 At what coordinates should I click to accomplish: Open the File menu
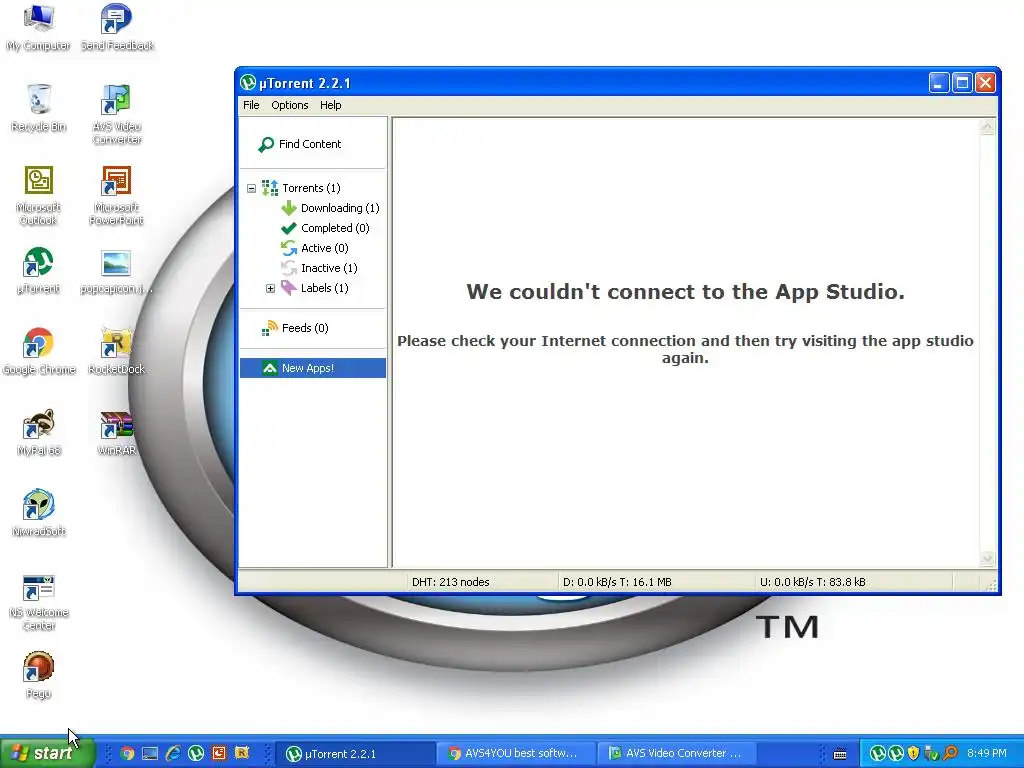pos(251,105)
